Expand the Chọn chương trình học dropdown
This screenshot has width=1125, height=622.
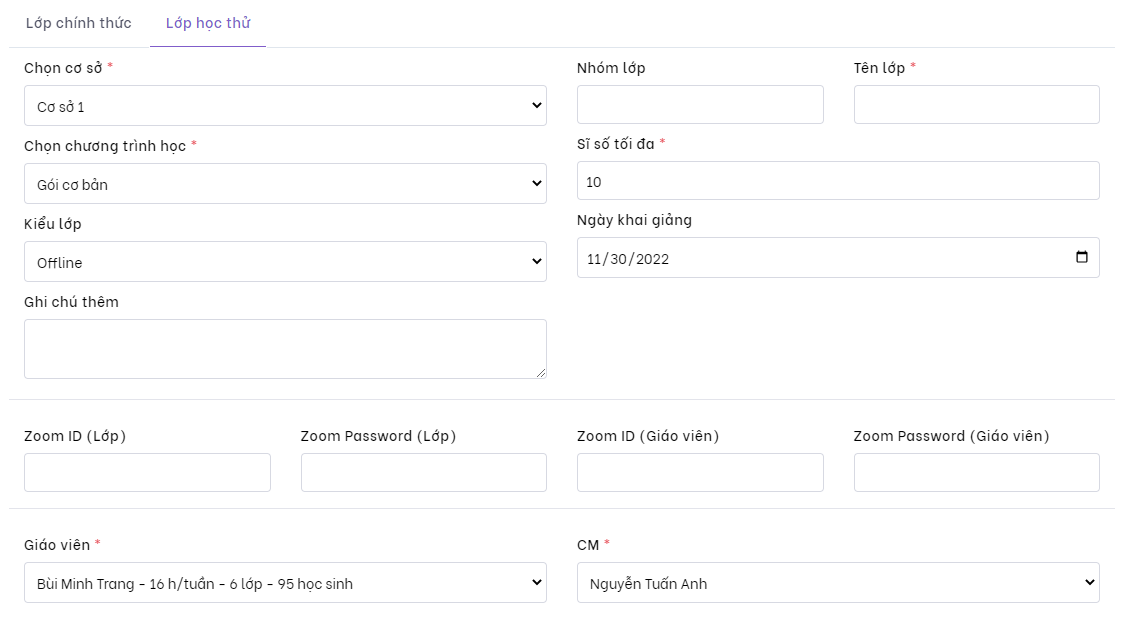[285, 183]
